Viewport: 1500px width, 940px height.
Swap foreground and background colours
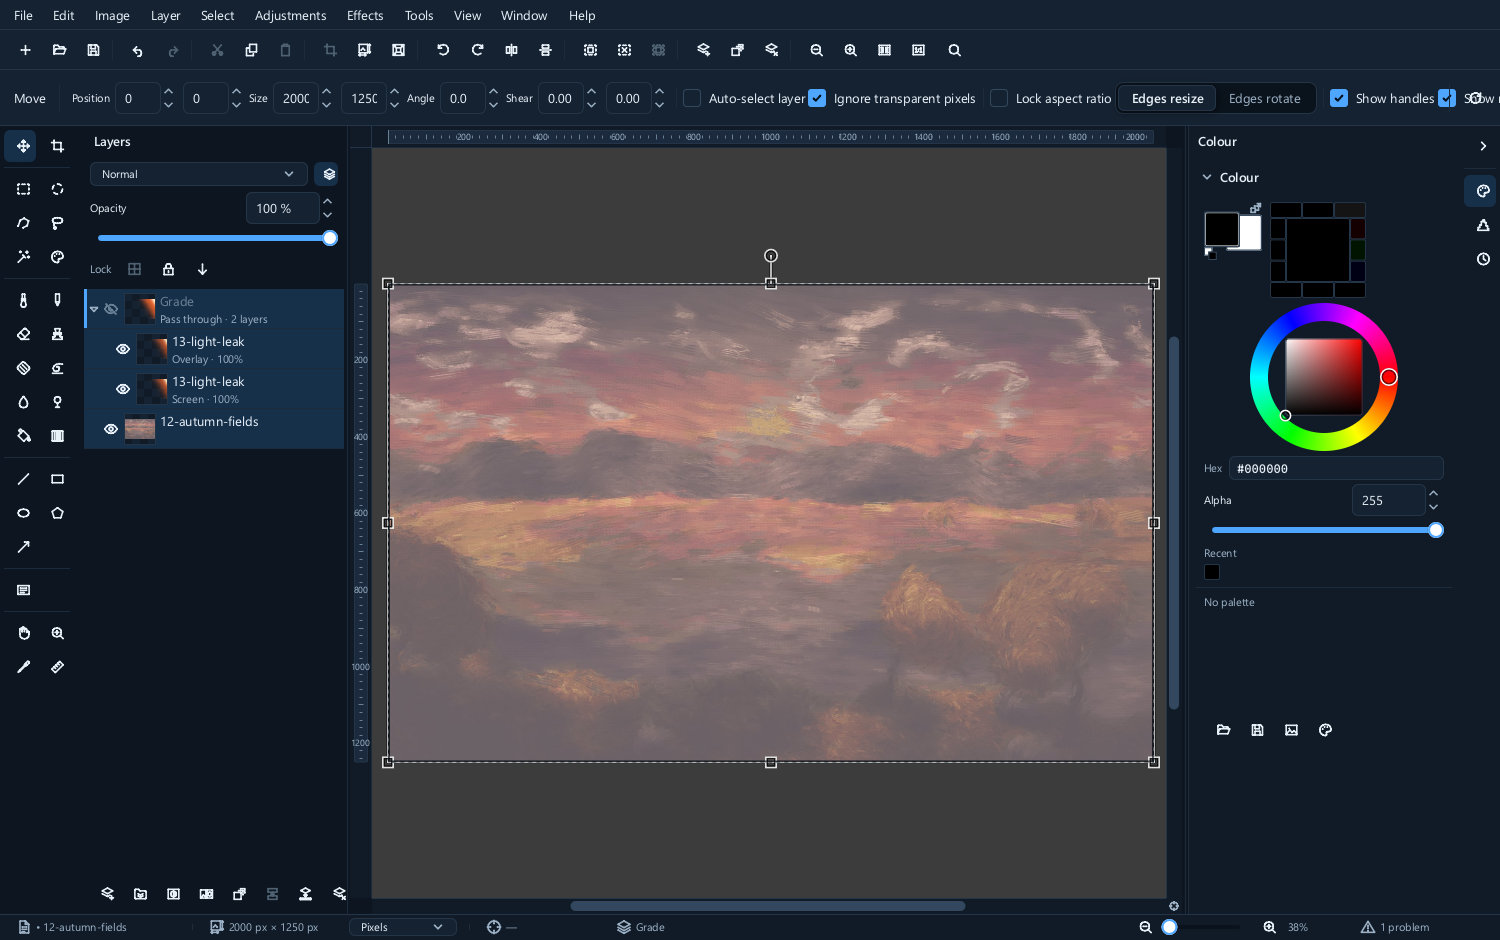[1255, 208]
